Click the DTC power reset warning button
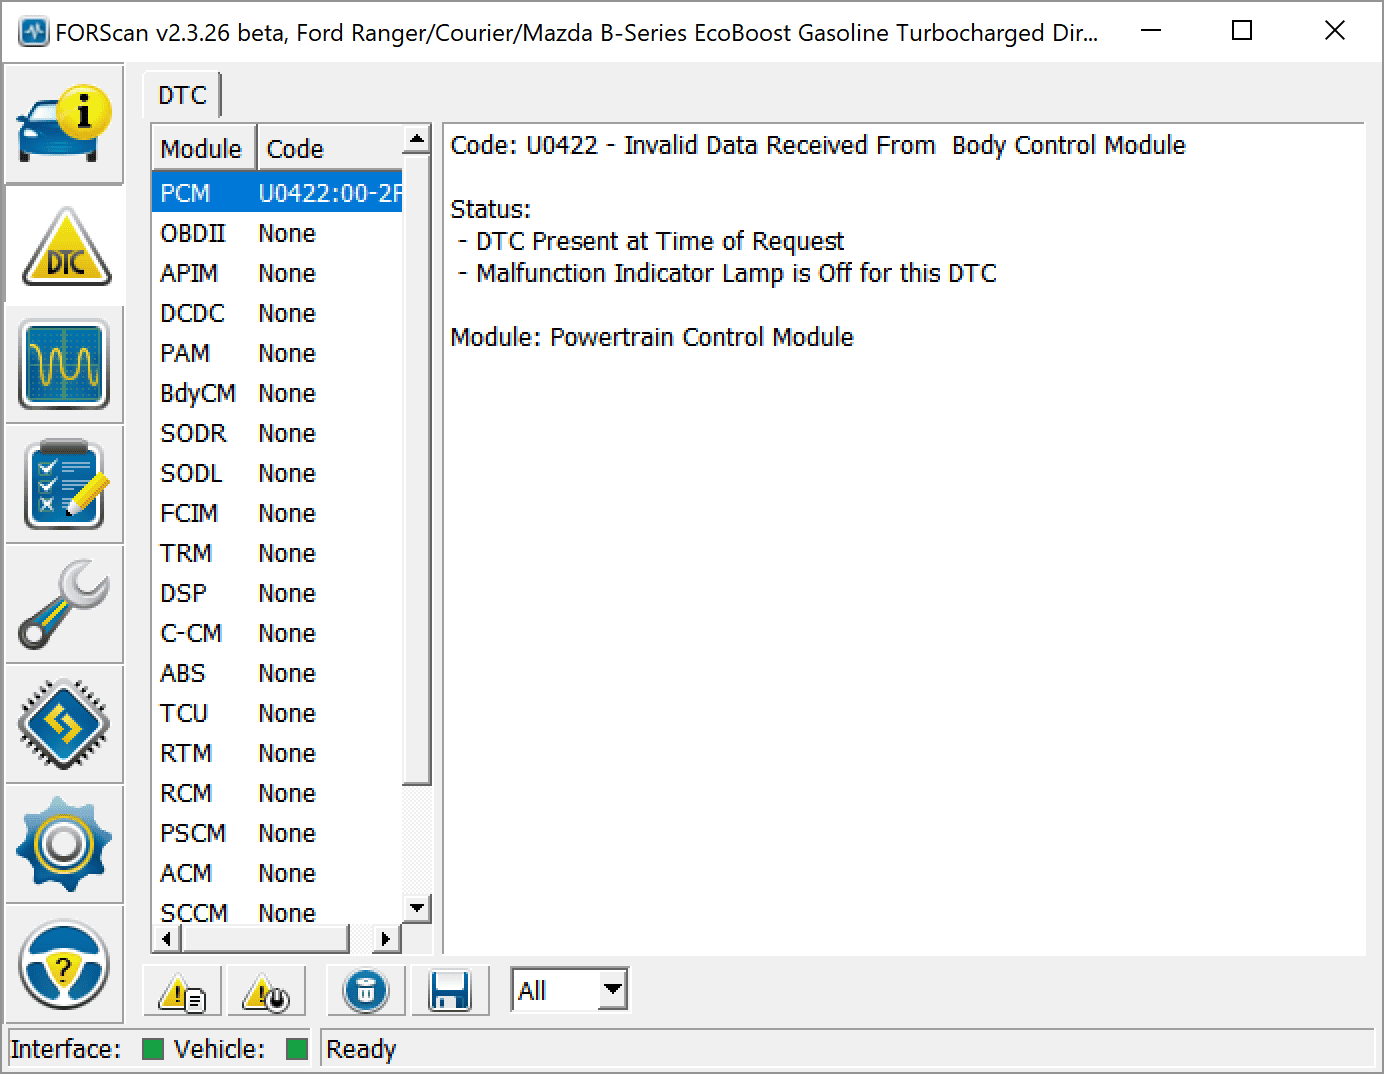 click(266, 991)
